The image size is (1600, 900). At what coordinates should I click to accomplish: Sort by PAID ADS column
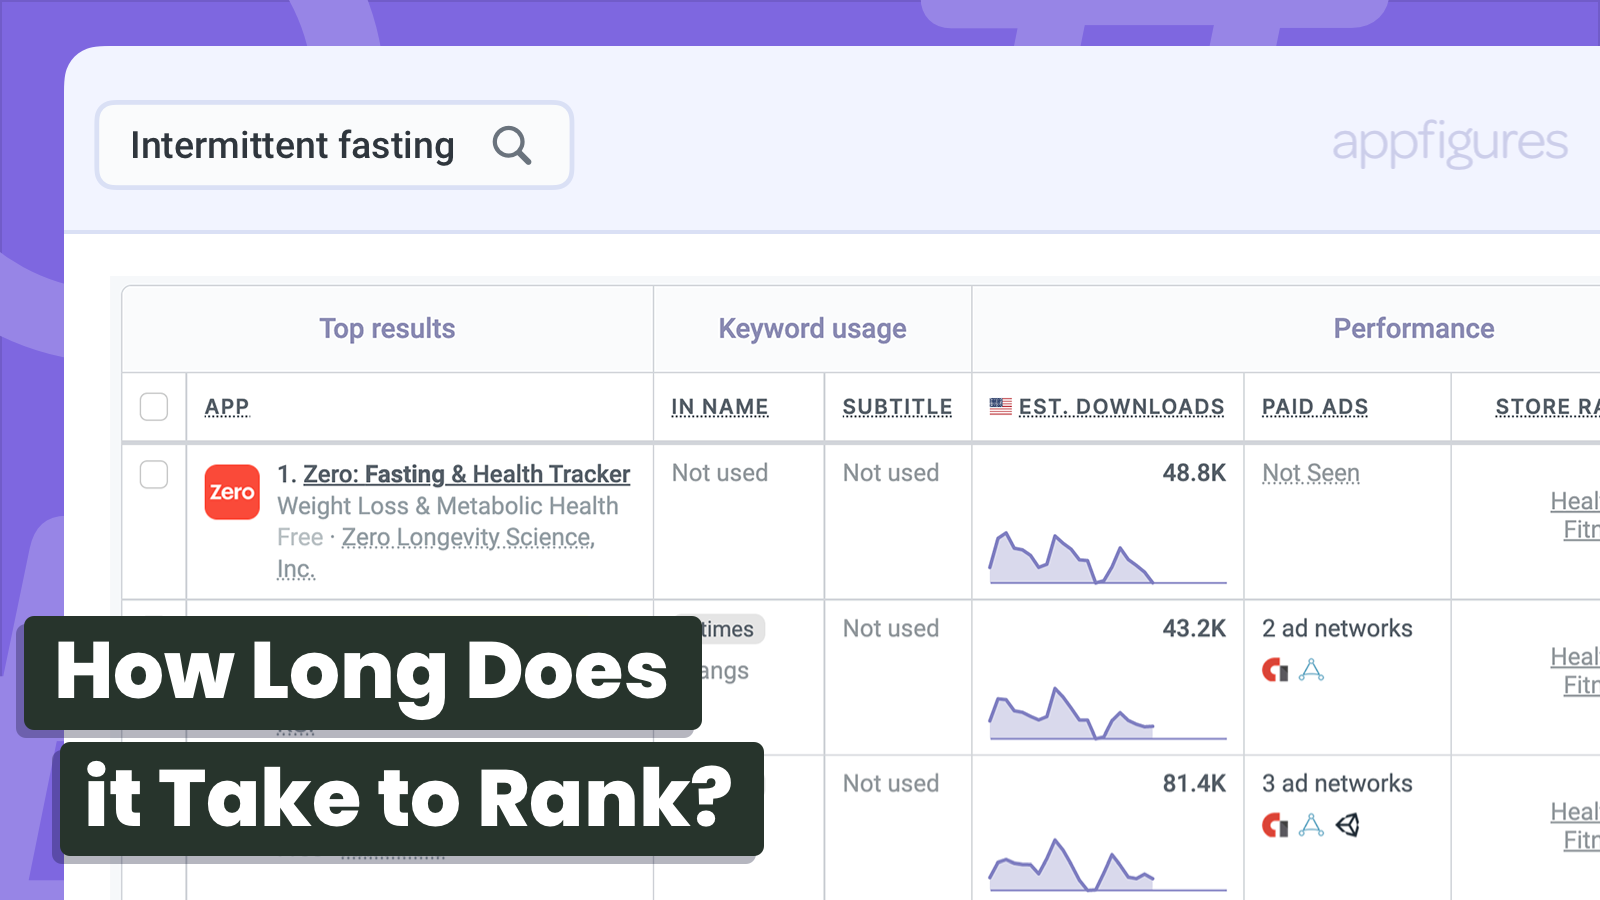(1315, 407)
